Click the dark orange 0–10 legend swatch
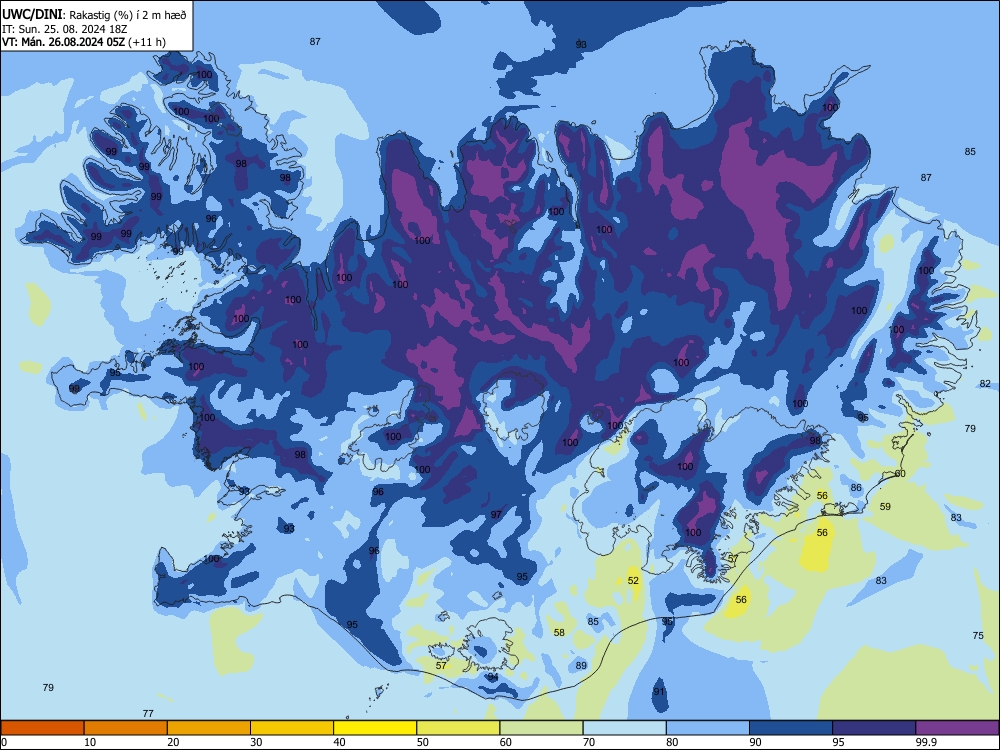 point(42,728)
